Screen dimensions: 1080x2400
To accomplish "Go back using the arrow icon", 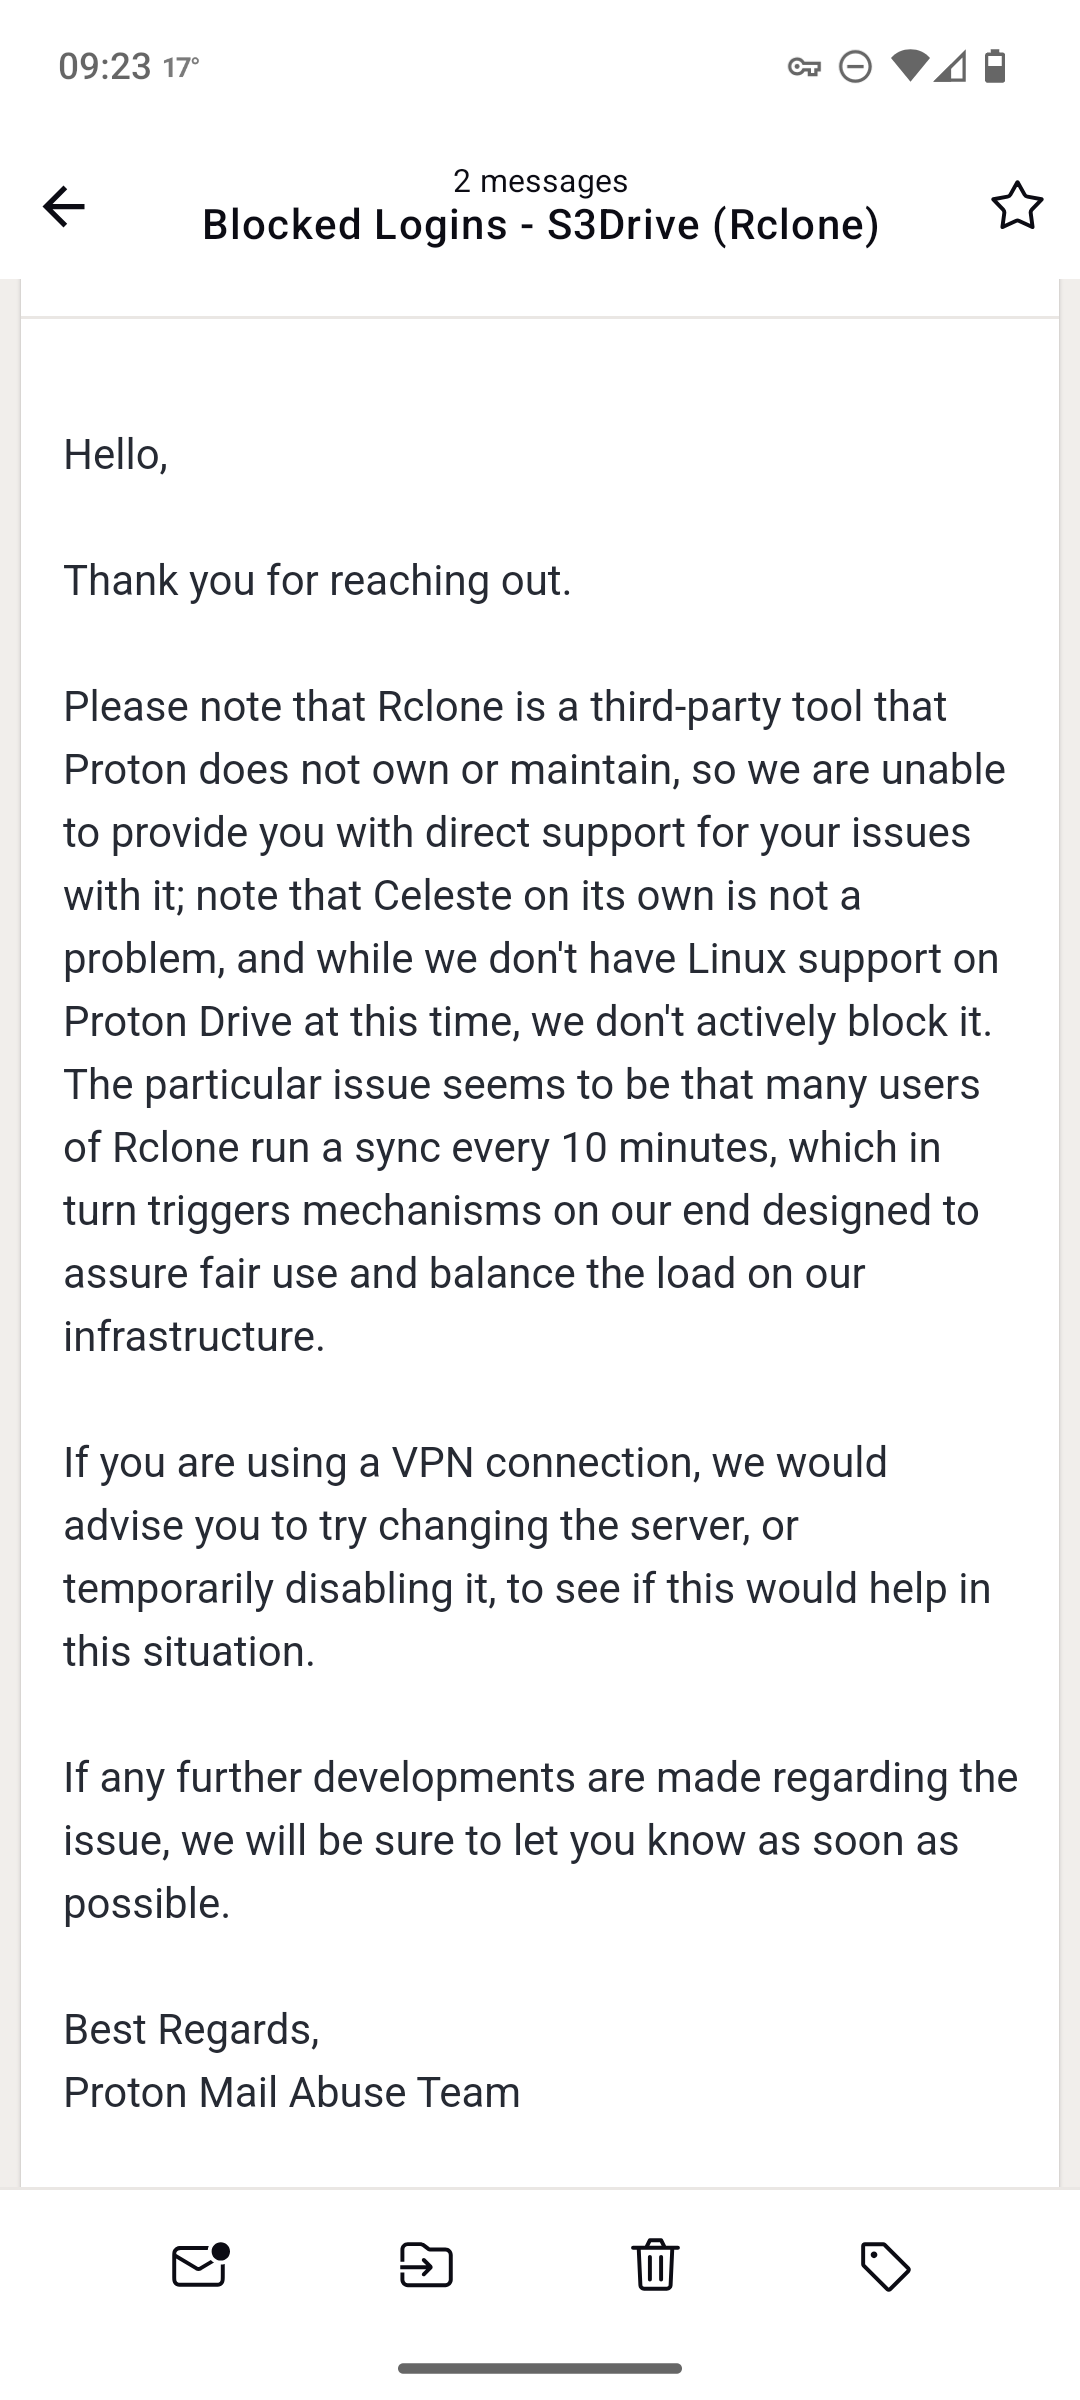I will tap(64, 207).
